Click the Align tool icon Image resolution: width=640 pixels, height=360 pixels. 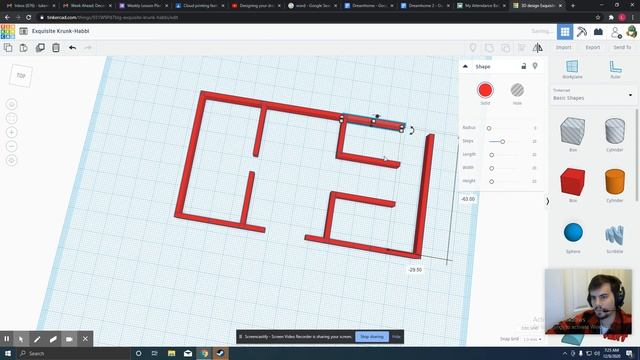tap(522, 48)
